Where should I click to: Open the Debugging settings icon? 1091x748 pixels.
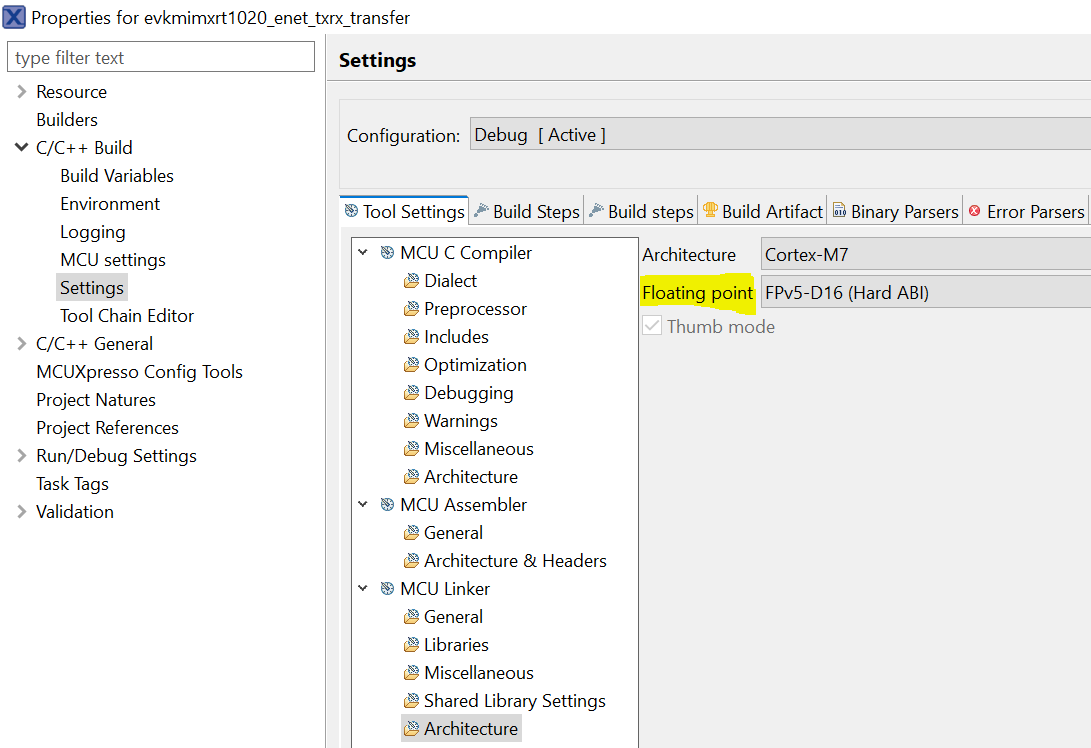(x=412, y=392)
